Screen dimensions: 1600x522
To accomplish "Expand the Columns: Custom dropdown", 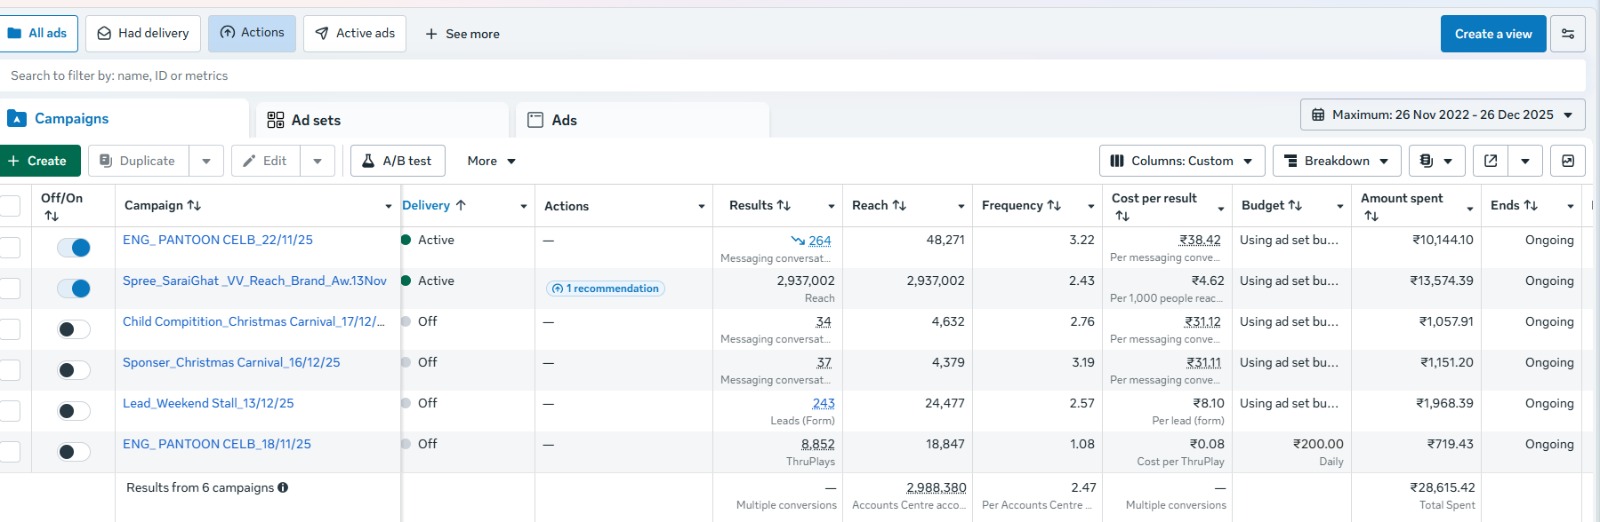I will coord(1182,161).
